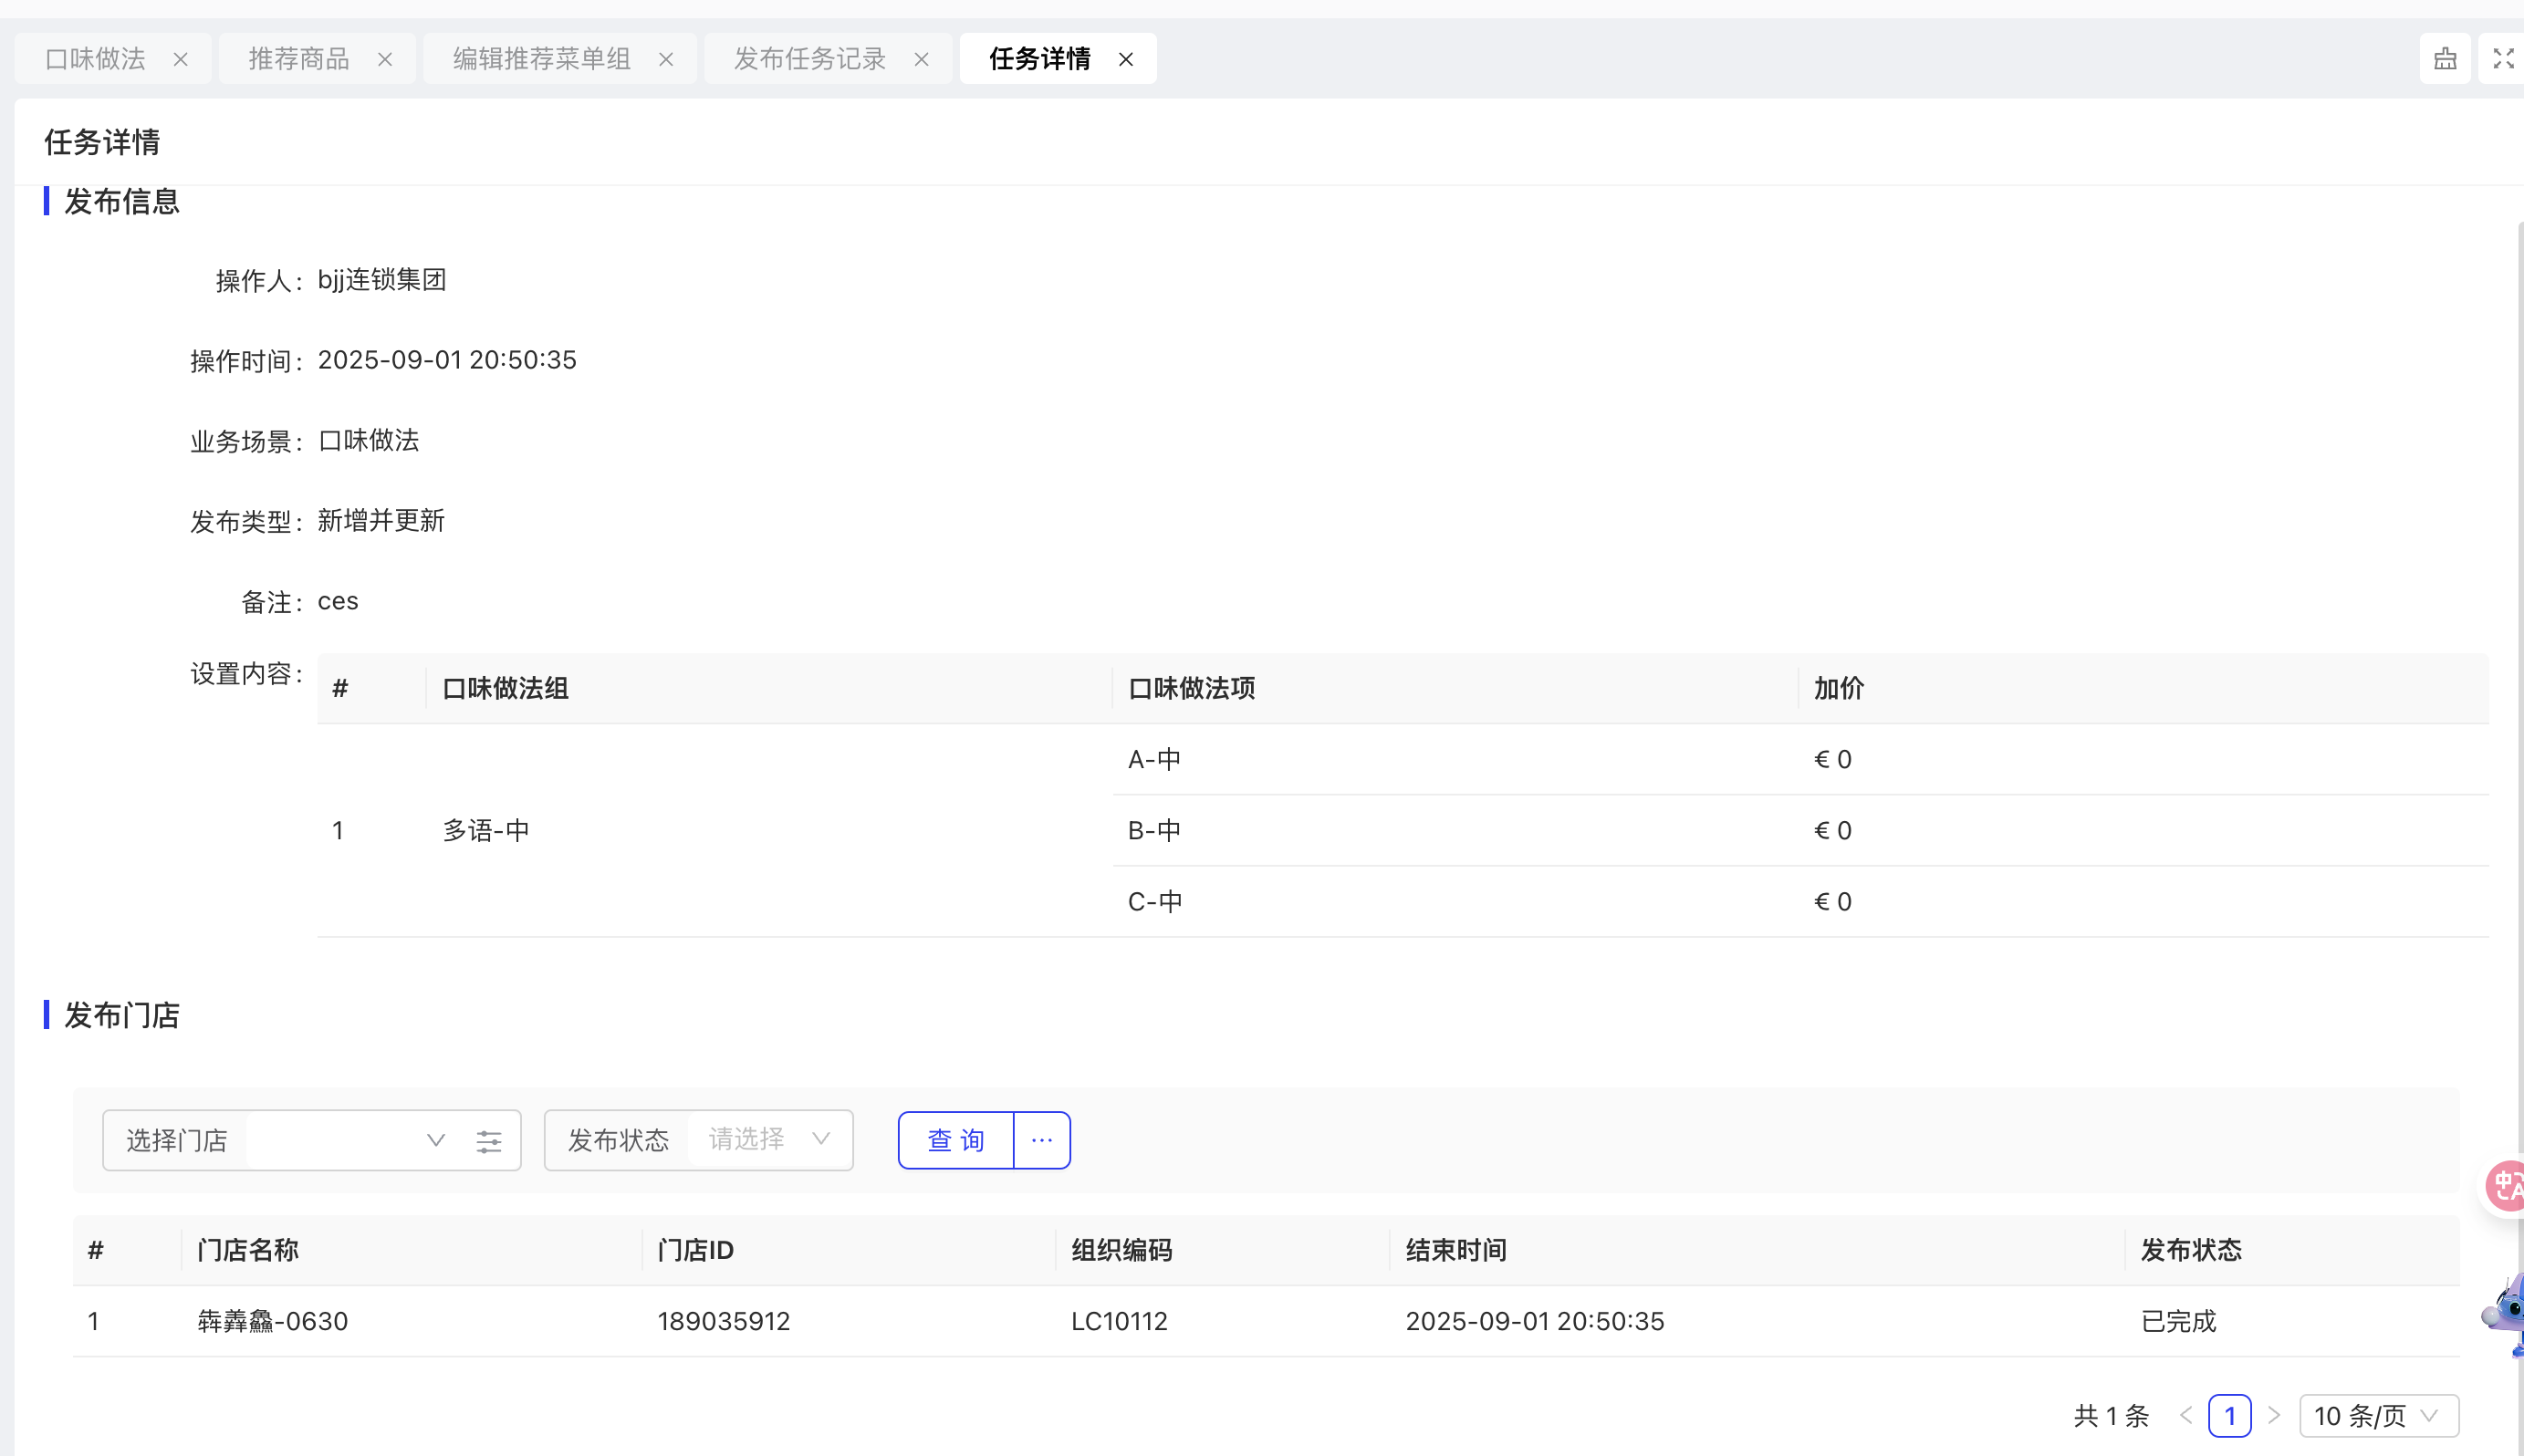2524x1456 pixels.
Task: Switch to the 推荐商品 tab
Action: click(x=298, y=59)
